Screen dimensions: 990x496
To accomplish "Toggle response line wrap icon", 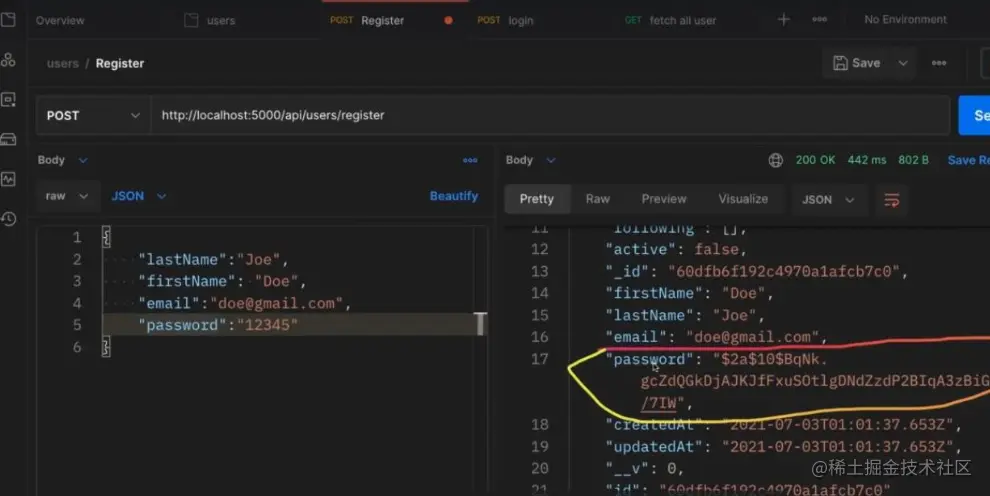I will click(892, 200).
